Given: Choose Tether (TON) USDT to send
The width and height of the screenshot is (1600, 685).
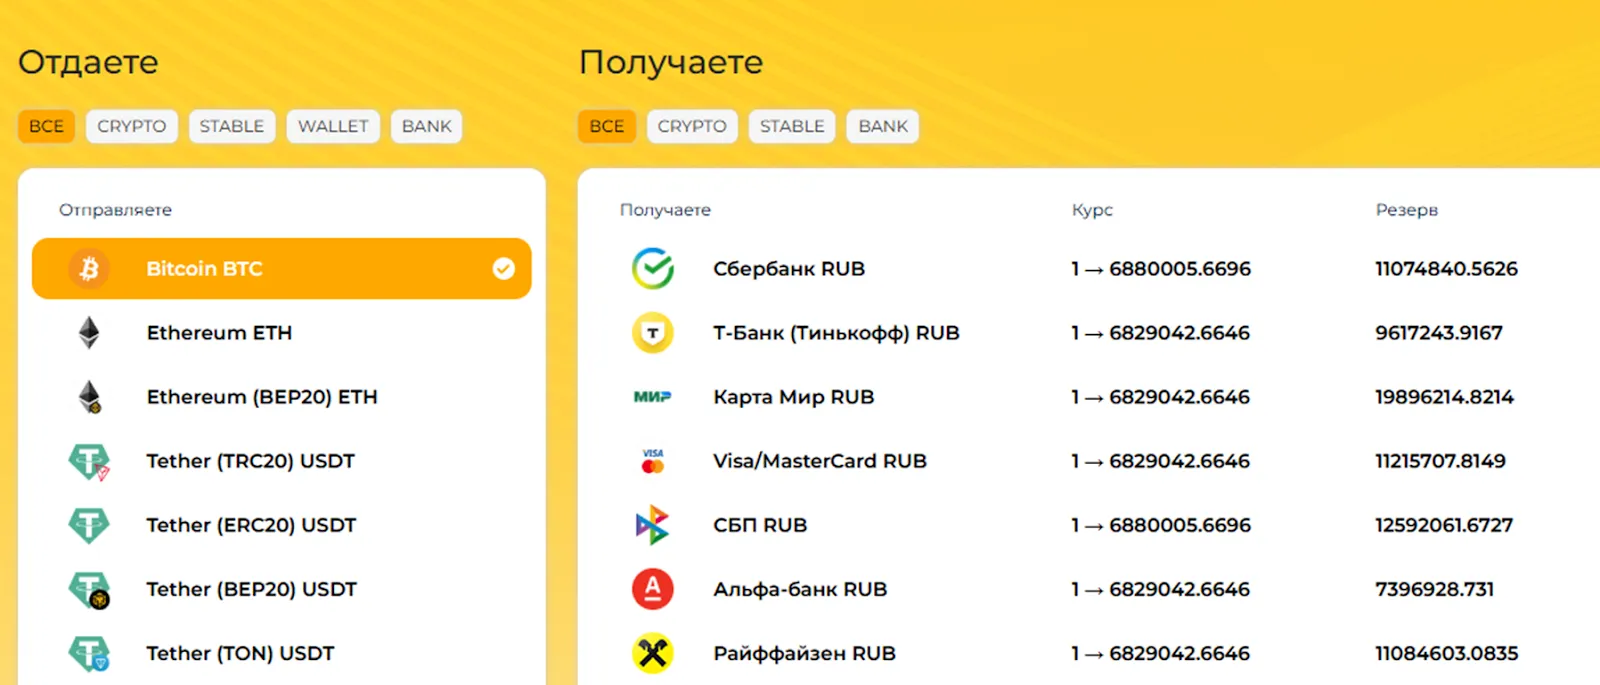Looking at the screenshot, I should pyautogui.click(x=282, y=653).
